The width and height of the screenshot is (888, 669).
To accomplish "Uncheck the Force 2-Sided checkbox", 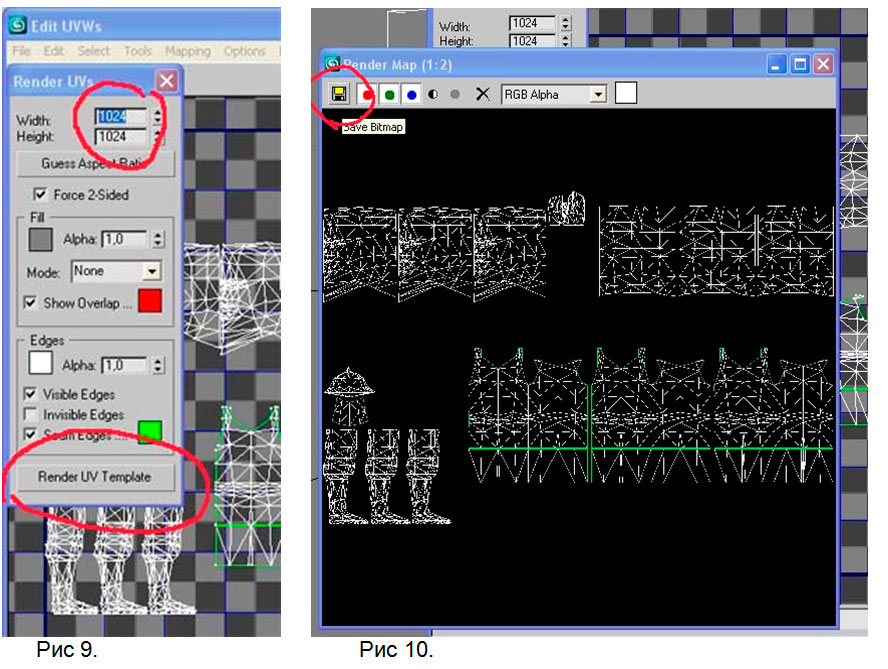I will pyautogui.click(x=41, y=195).
